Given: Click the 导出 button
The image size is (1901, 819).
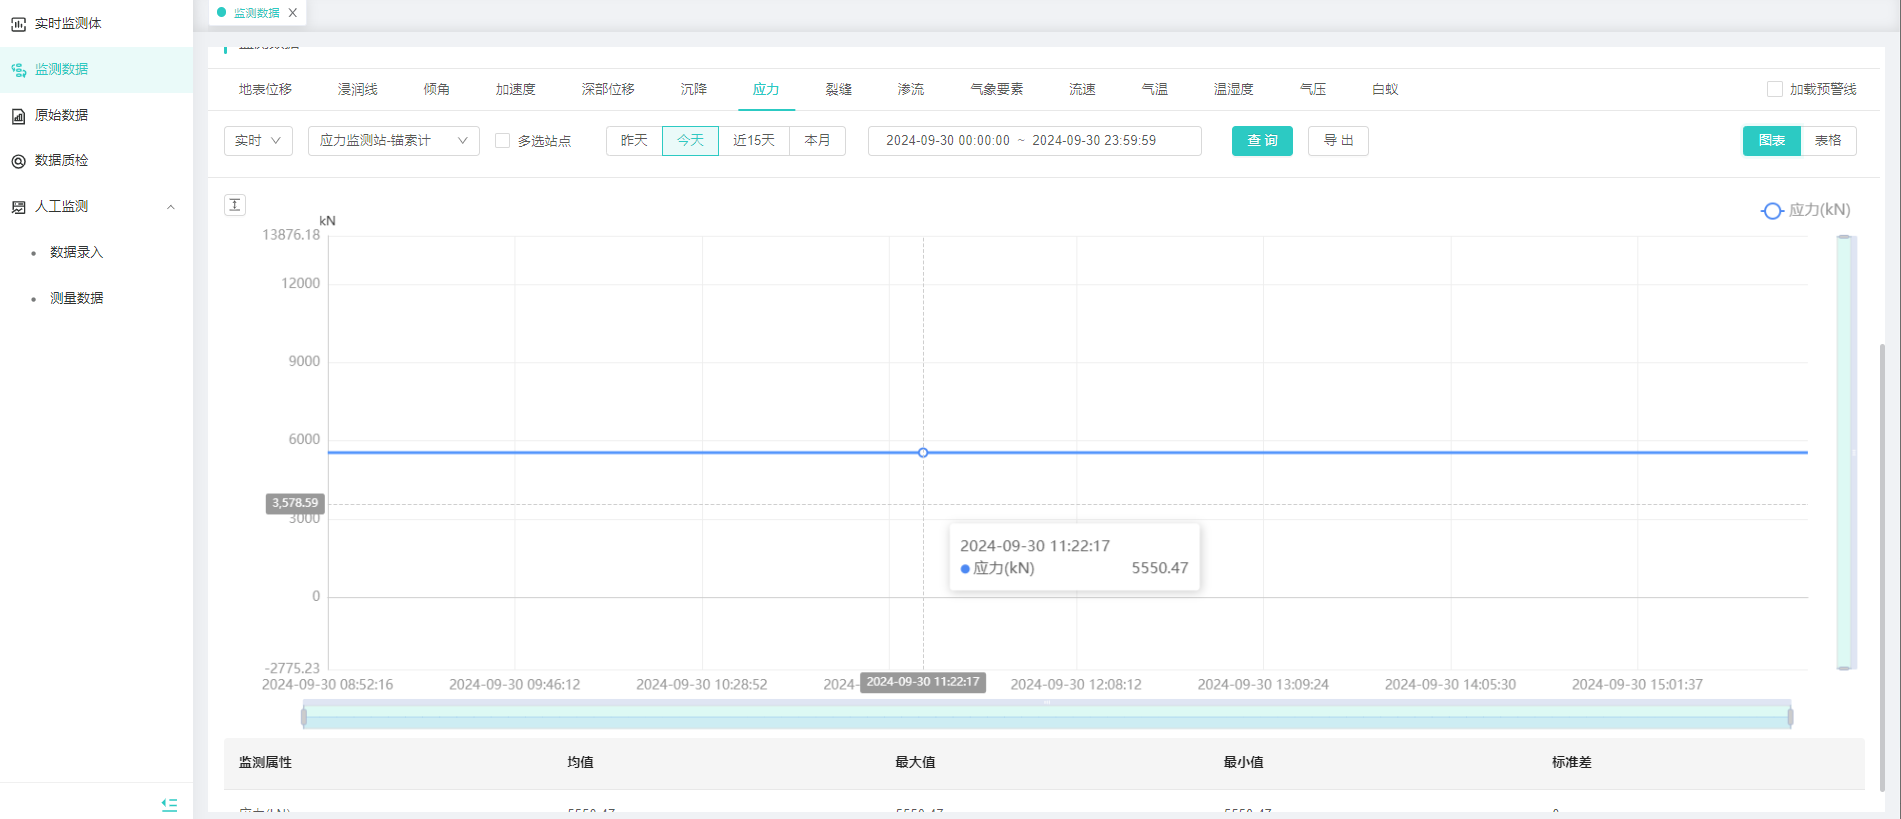Looking at the screenshot, I should pos(1338,141).
